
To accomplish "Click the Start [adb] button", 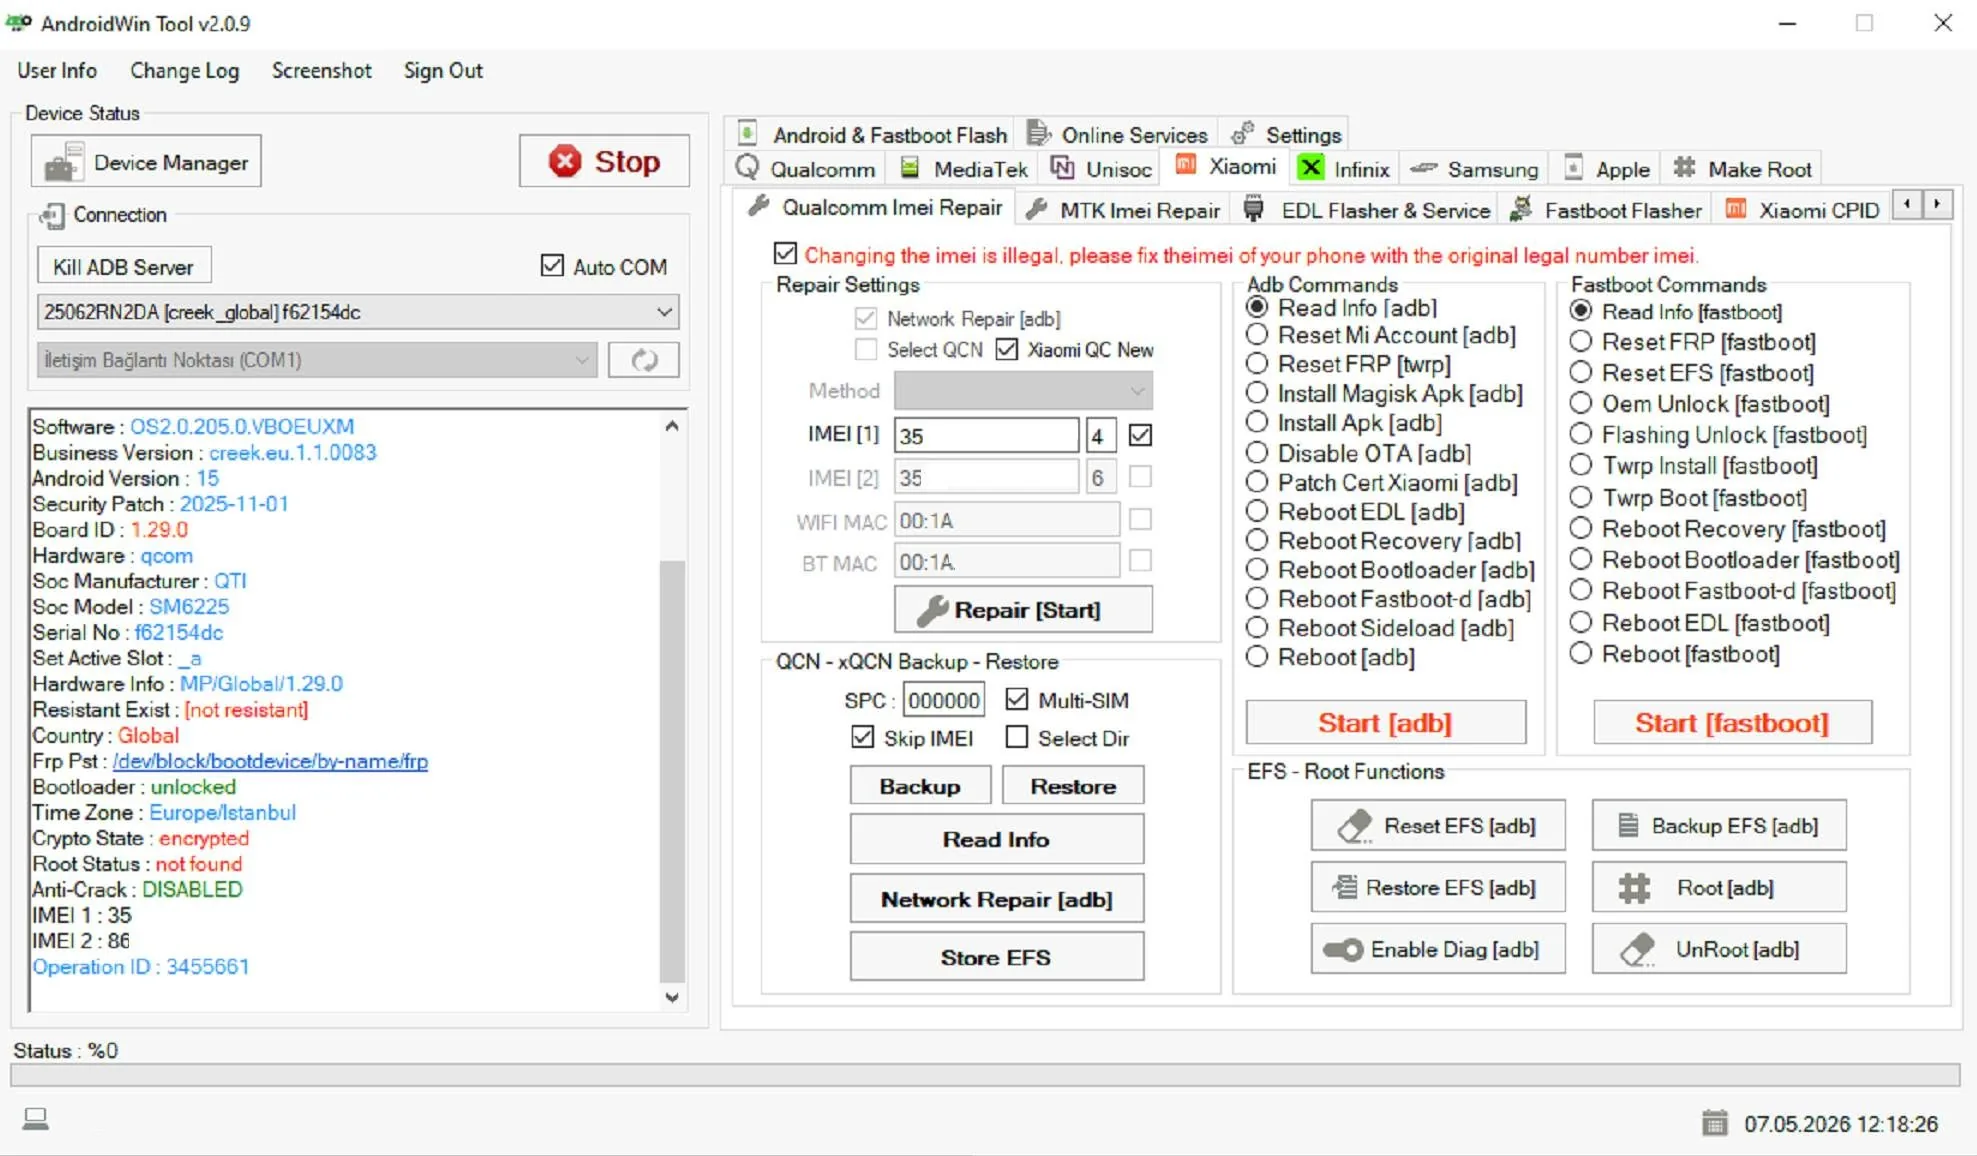I will coord(1385,722).
